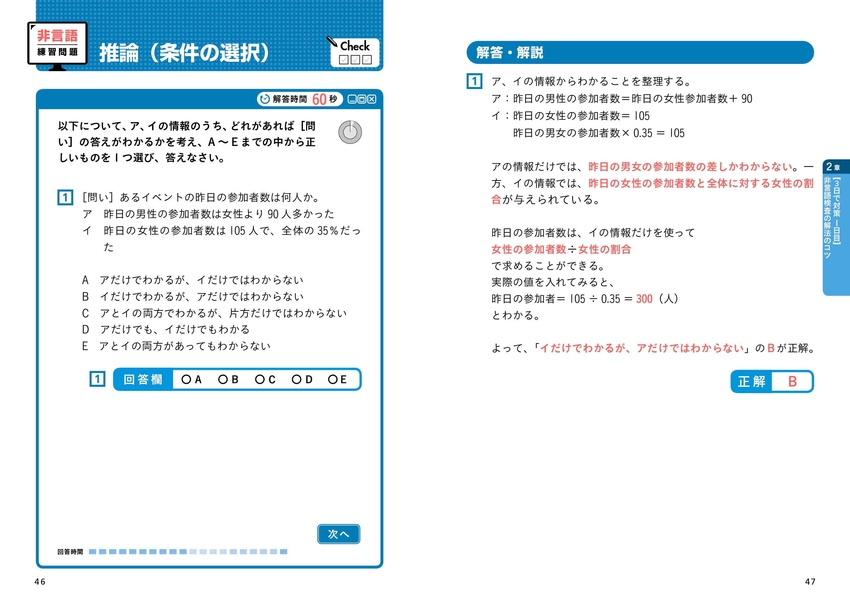
Task: Click the clock icon beside 解答時間
Action: [265, 99]
